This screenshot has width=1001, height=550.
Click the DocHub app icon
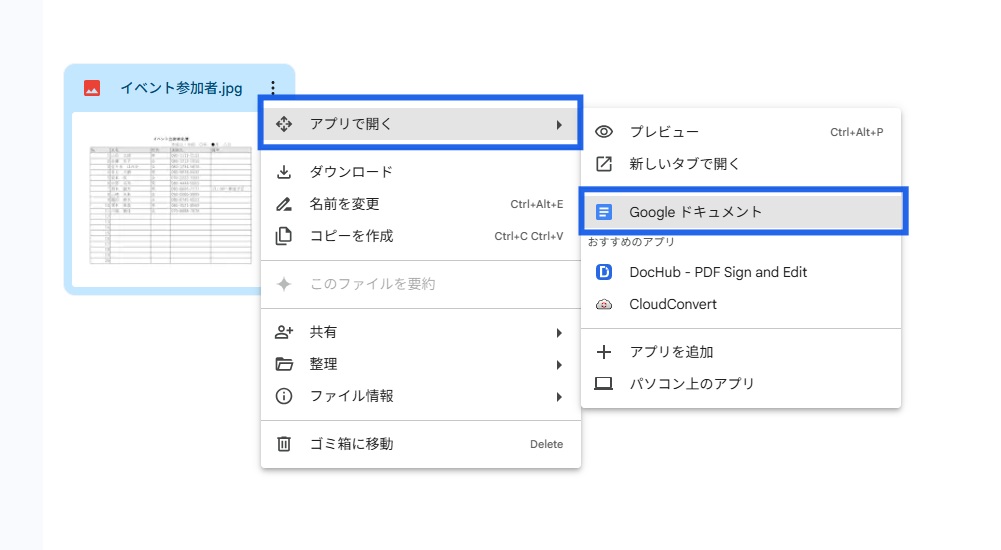point(604,272)
